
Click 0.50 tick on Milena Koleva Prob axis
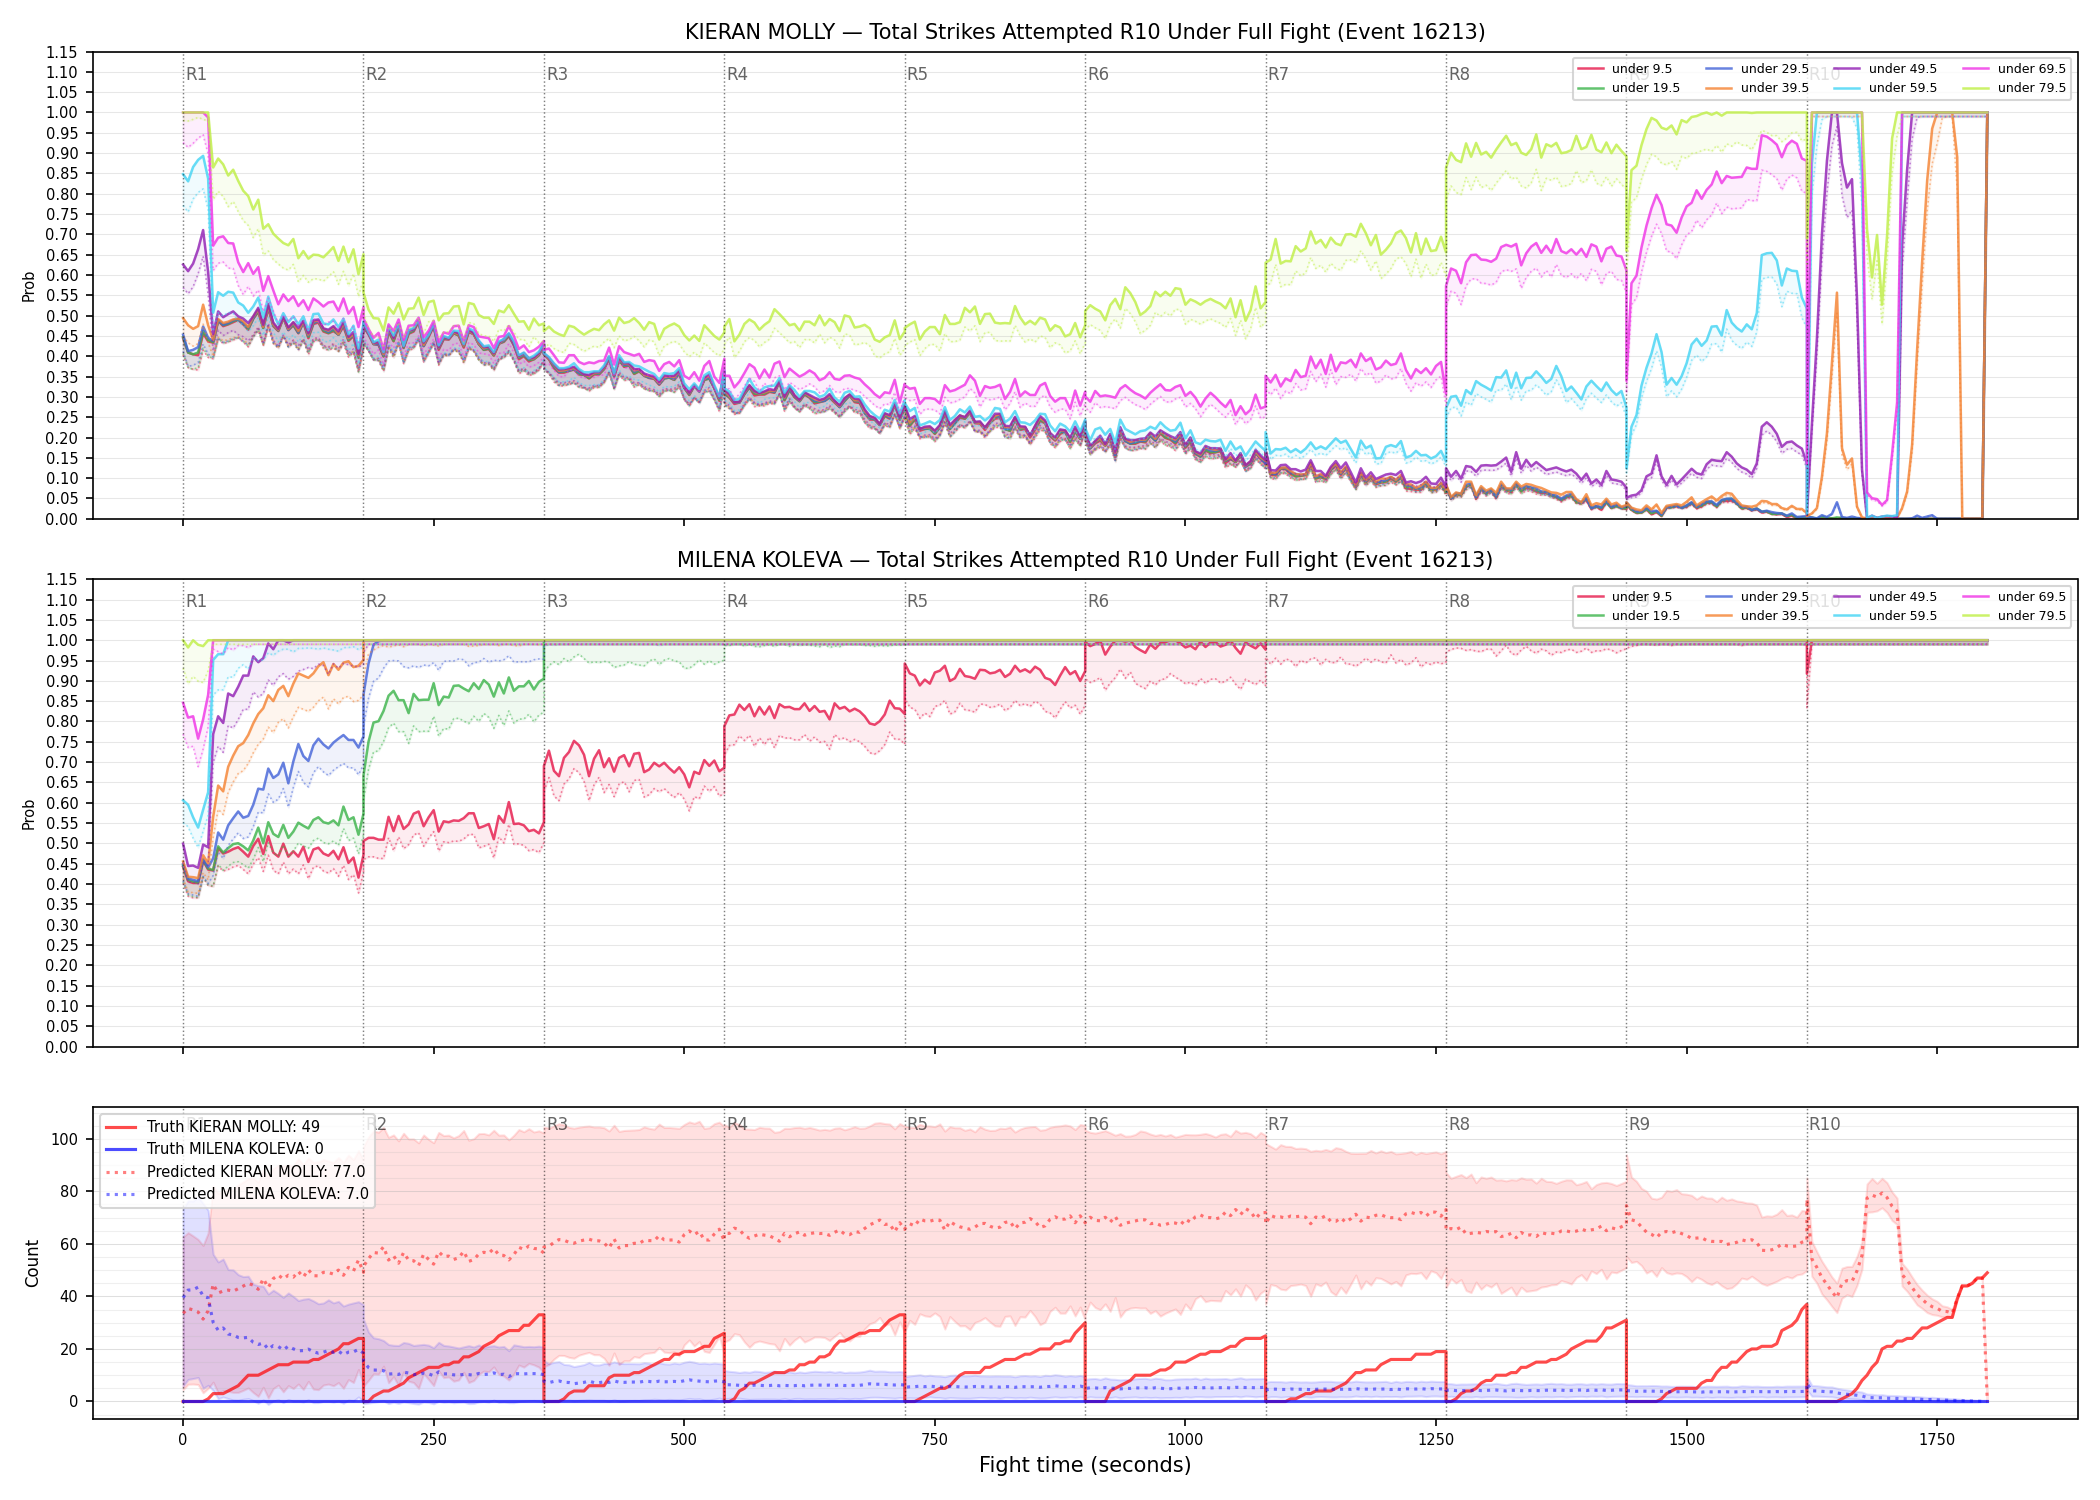tap(62, 843)
